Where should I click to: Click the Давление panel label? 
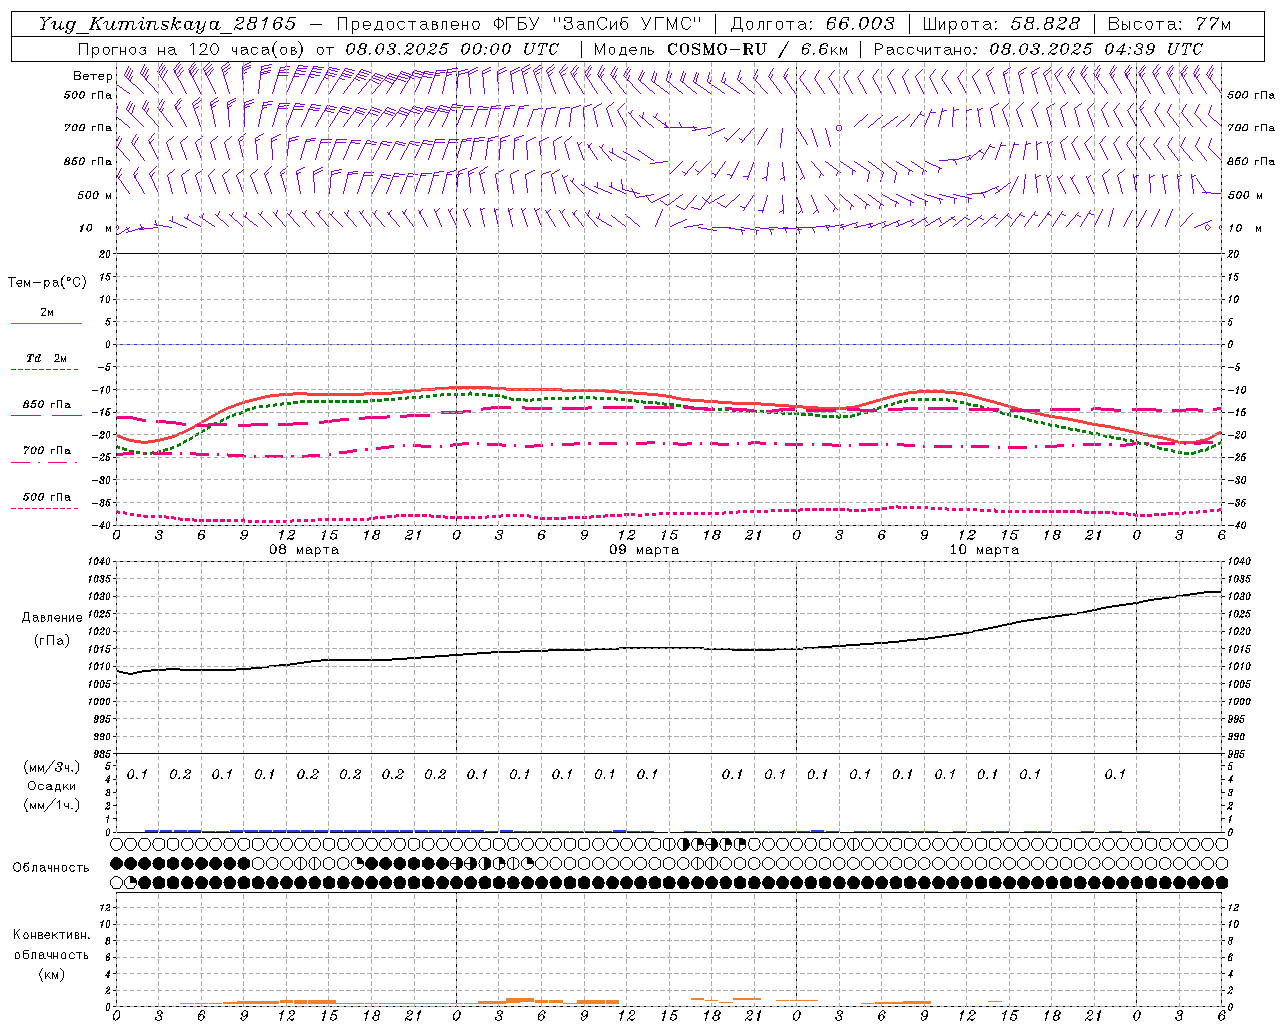point(52,618)
